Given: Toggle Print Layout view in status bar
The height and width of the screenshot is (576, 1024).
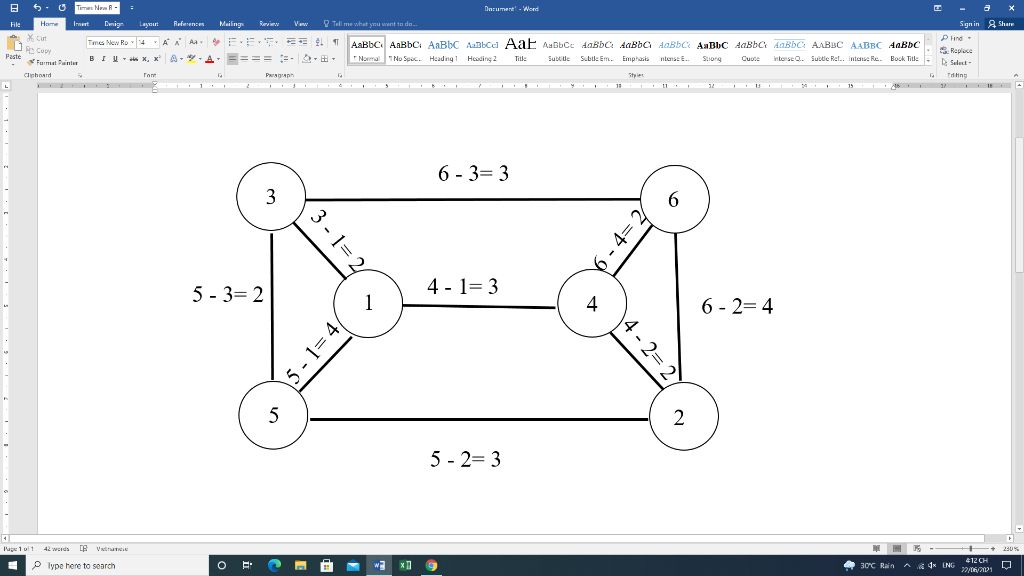Looking at the screenshot, I should click(x=897, y=549).
